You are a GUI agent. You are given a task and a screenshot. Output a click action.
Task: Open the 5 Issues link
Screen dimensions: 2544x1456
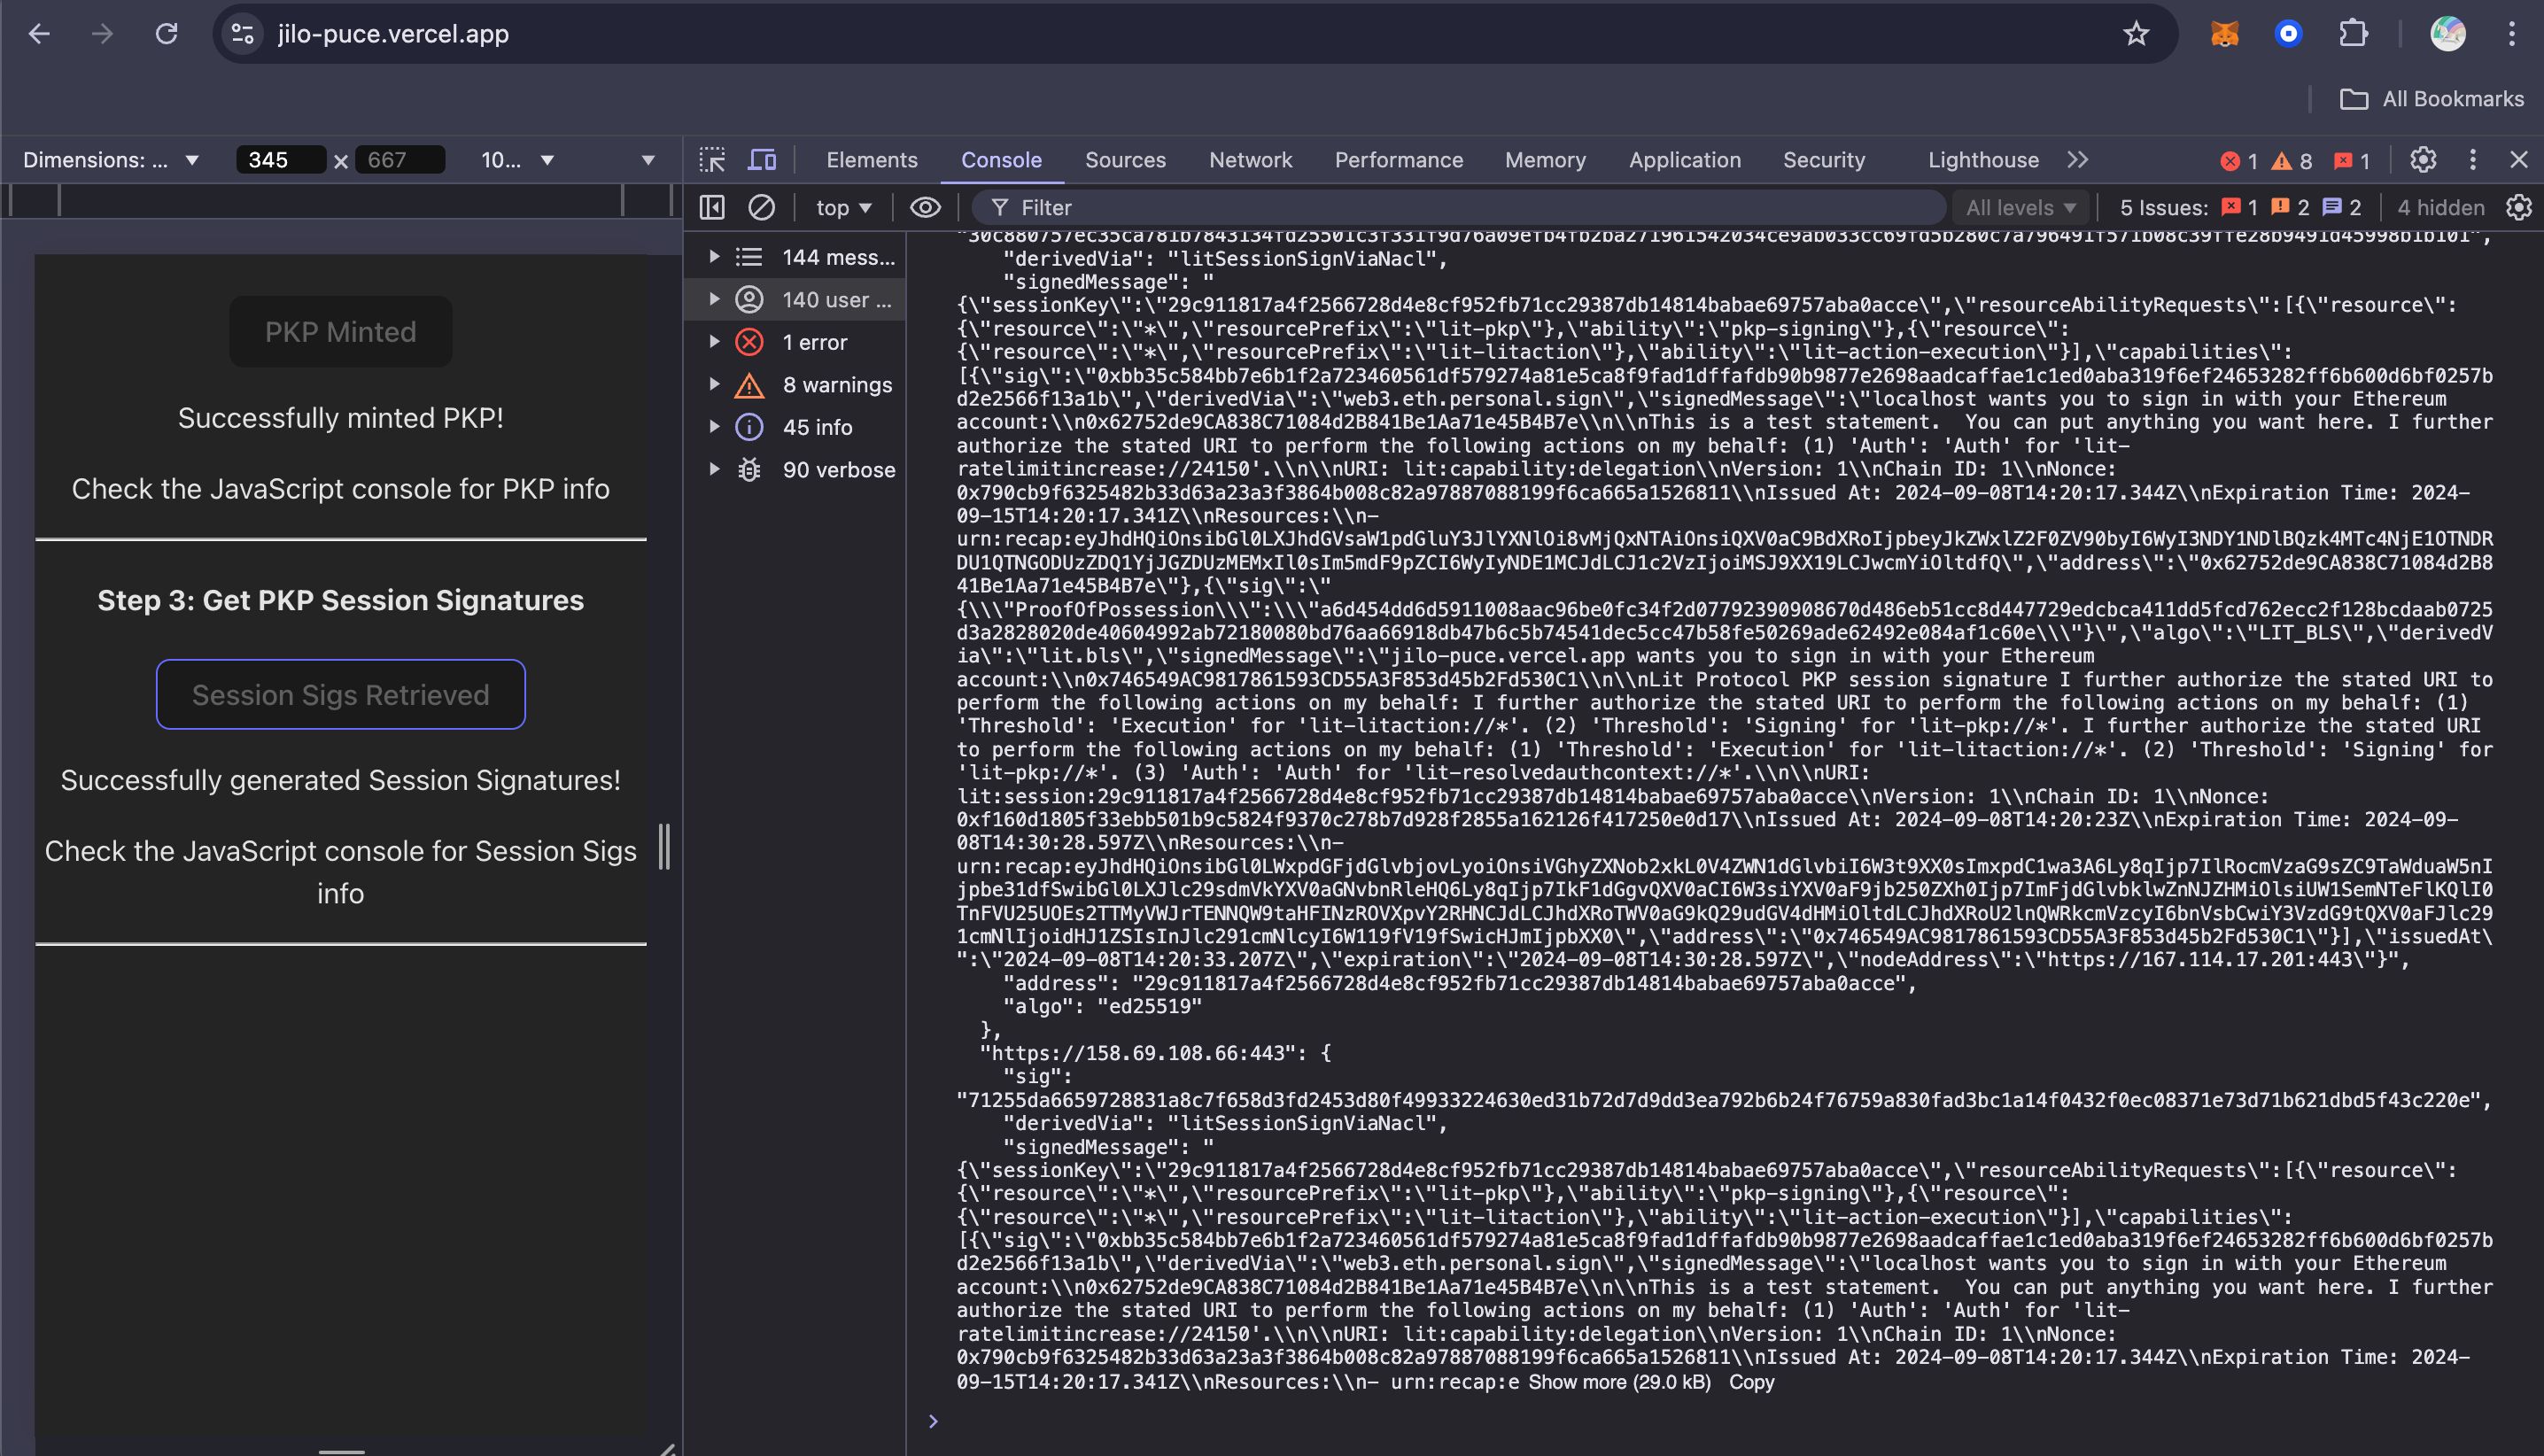click(2240, 208)
